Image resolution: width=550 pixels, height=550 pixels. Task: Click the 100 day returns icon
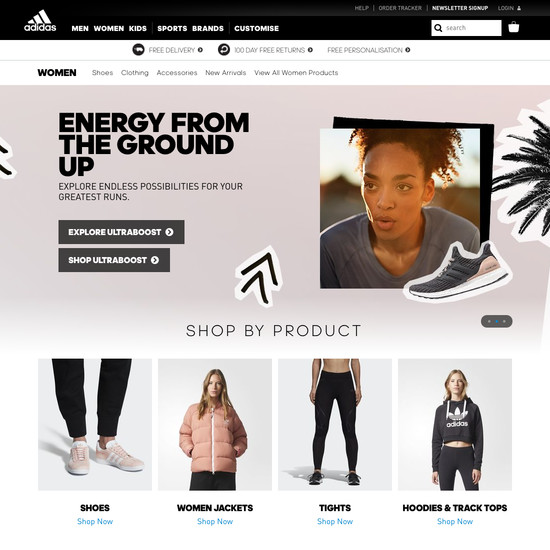pos(224,50)
